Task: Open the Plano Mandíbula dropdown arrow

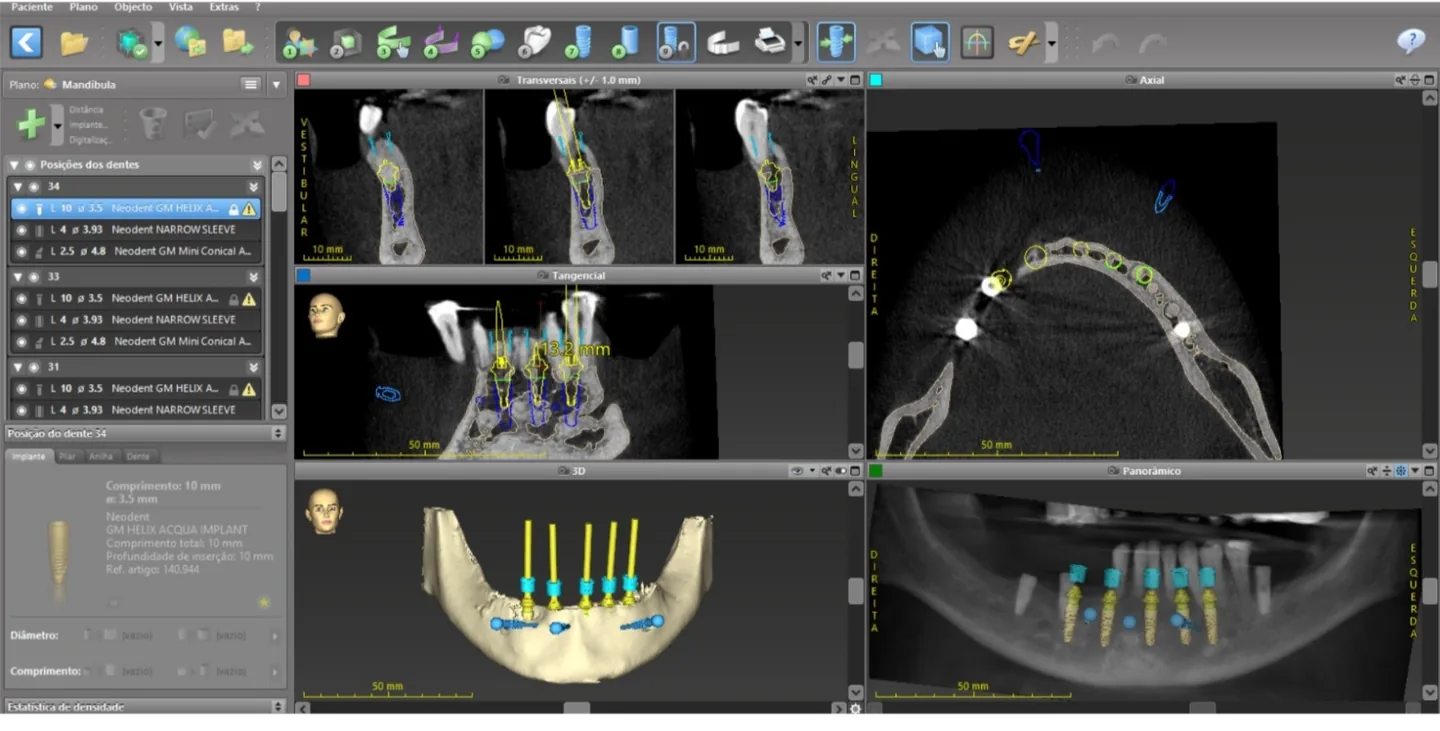Action: pyautogui.click(x=277, y=85)
